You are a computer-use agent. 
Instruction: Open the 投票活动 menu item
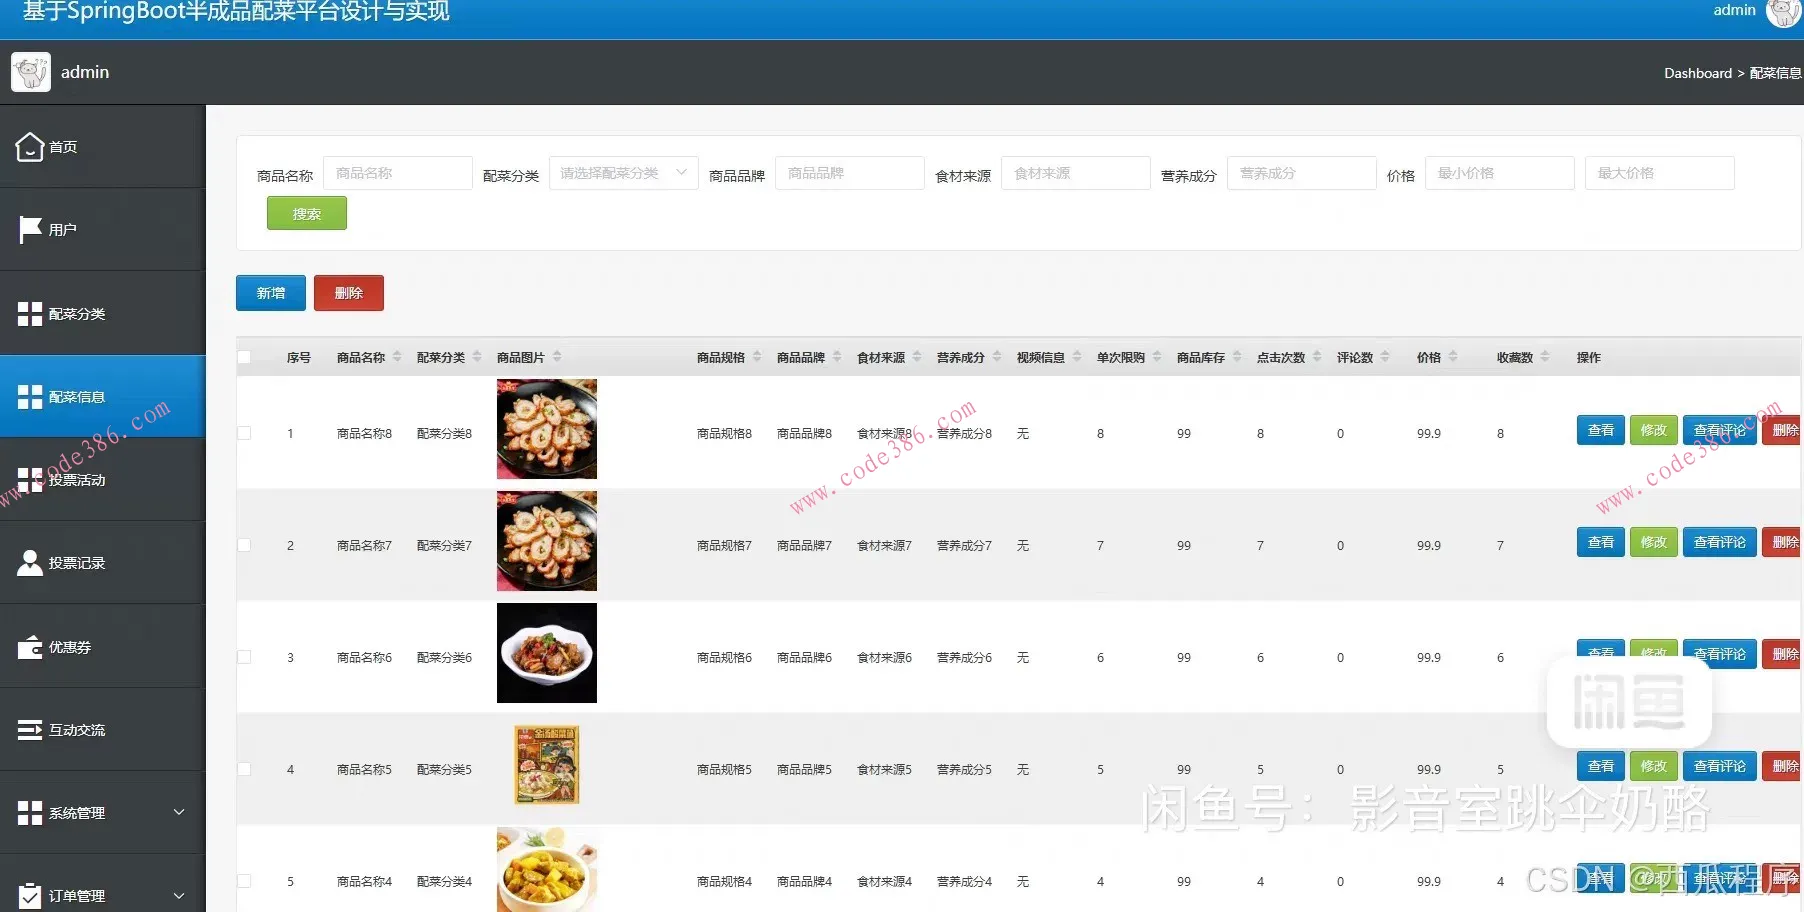[102, 480]
